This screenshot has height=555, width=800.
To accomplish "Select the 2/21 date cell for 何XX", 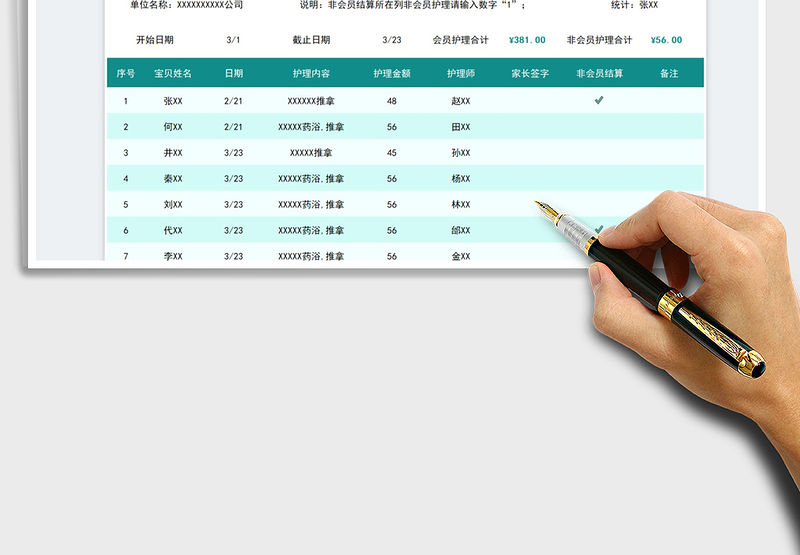I will click(x=234, y=127).
